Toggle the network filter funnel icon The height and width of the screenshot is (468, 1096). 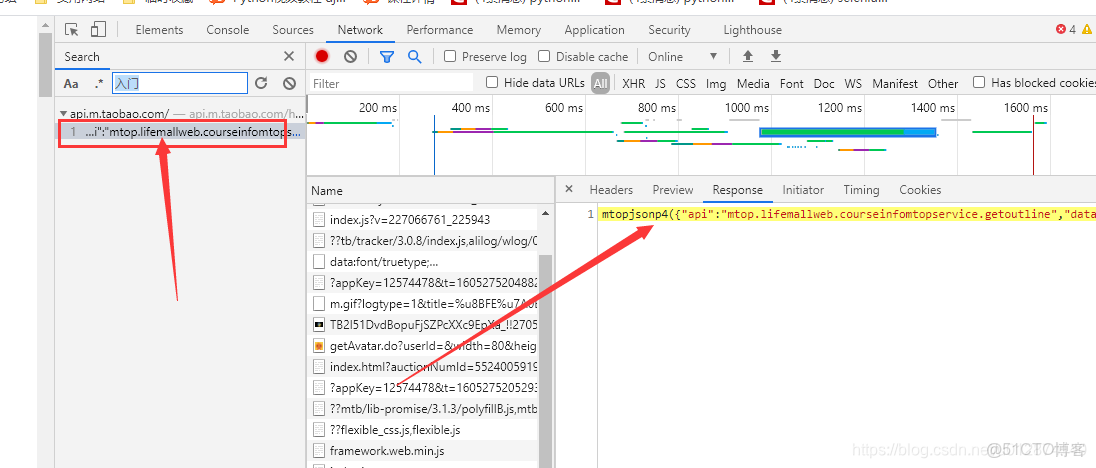[387, 57]
